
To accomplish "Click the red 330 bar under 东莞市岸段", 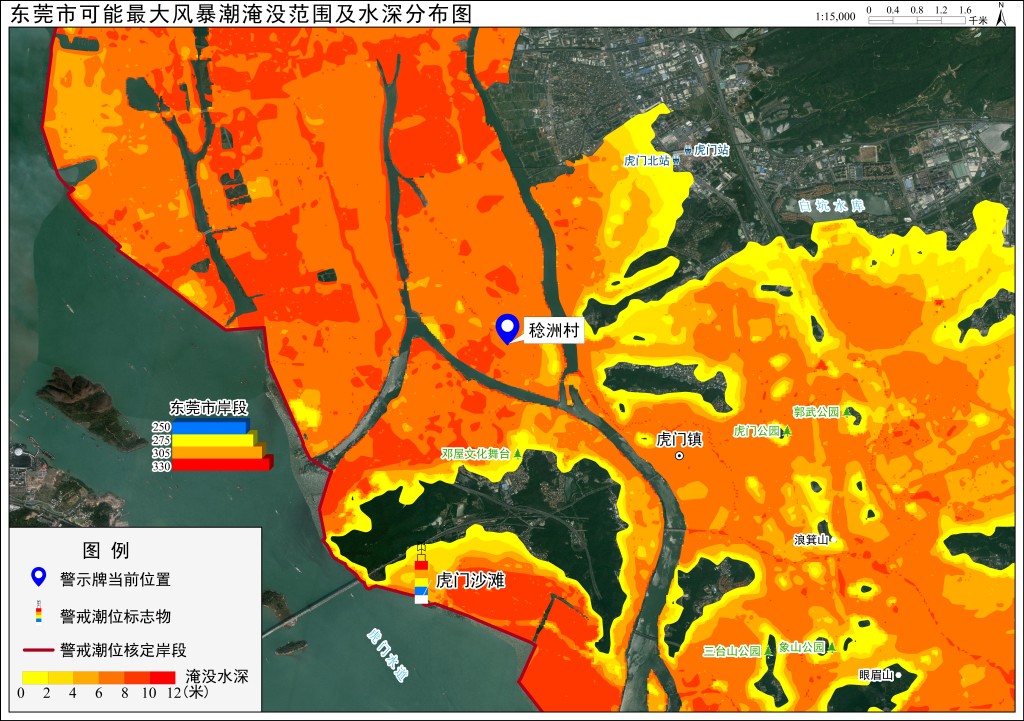I will (x=222, y=464).
